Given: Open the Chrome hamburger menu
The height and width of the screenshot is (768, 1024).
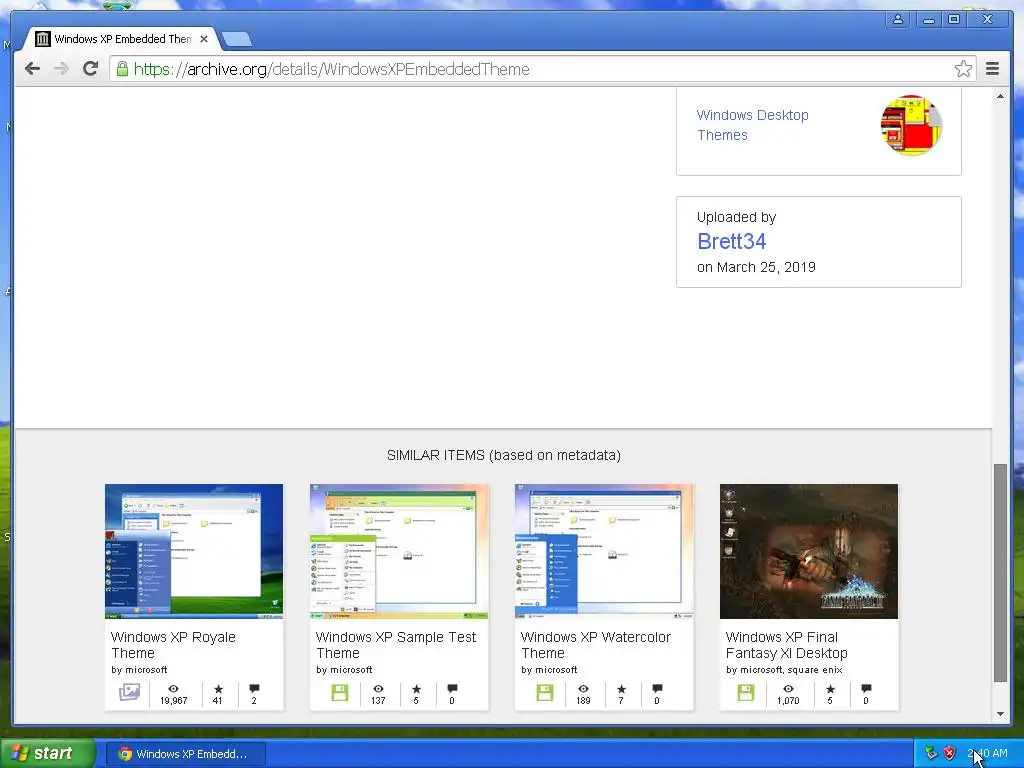Looking at the screenshot, I should pyautogui.click(x=992, y=69).
